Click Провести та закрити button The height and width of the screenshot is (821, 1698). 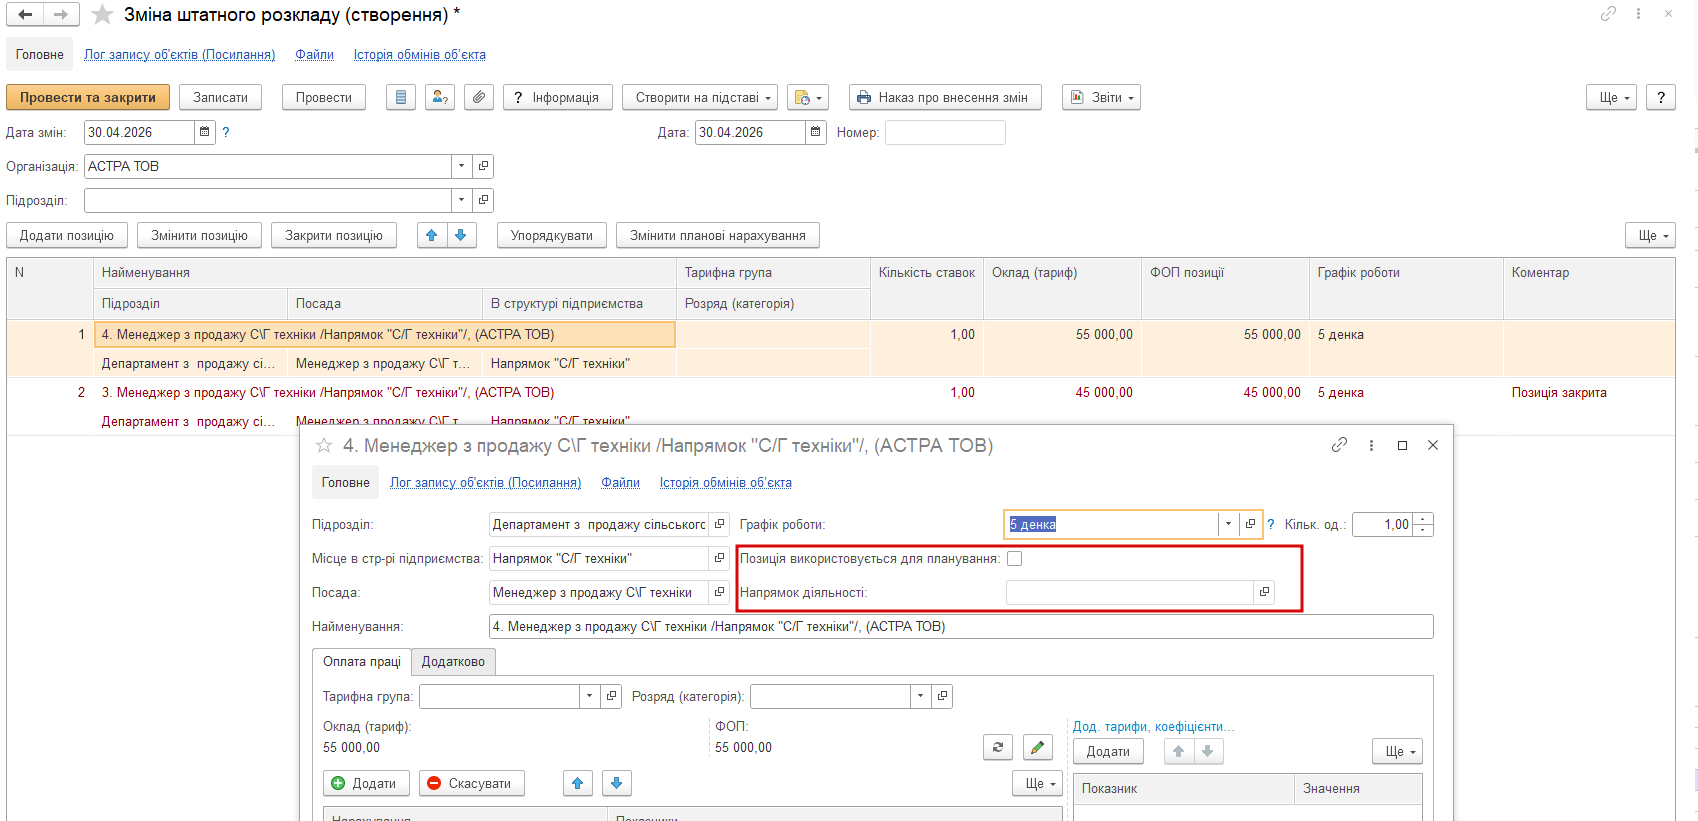tap(88, 97)
